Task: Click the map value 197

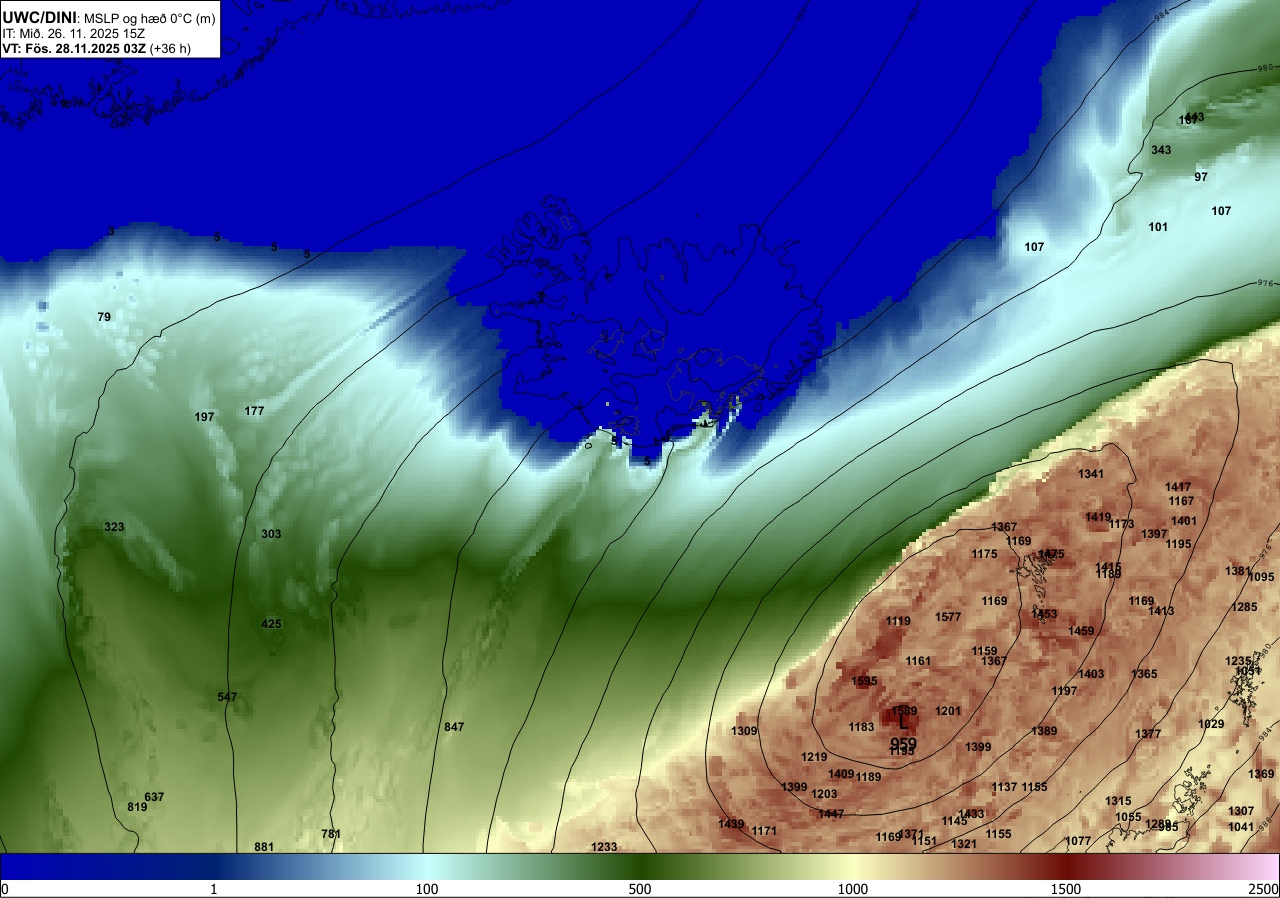Action: [204, 417]
